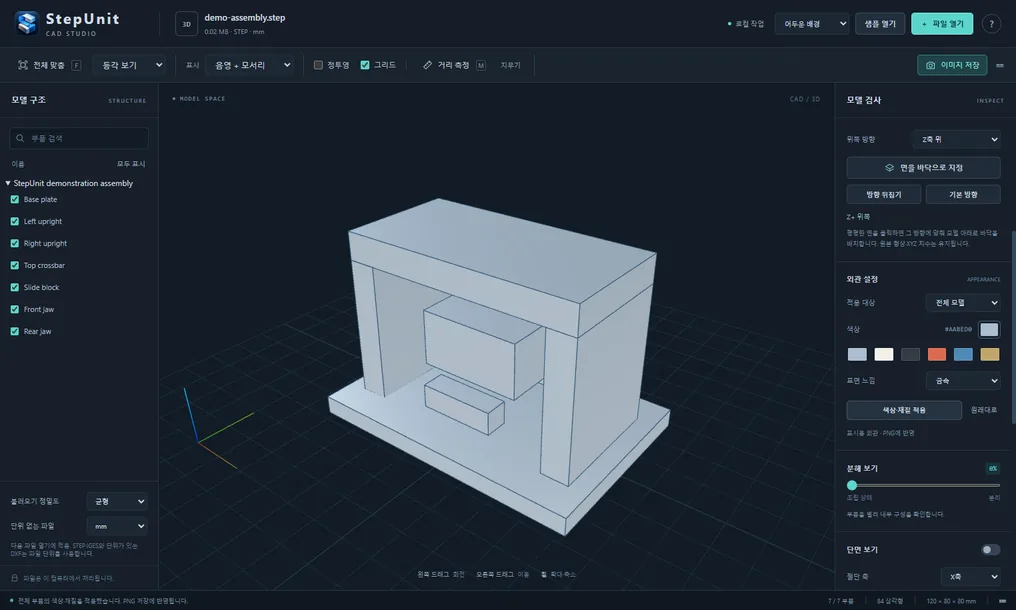
Task: Click the fit-all (전체 맞춤) frame icon
Action: click(x=23, y=65)
